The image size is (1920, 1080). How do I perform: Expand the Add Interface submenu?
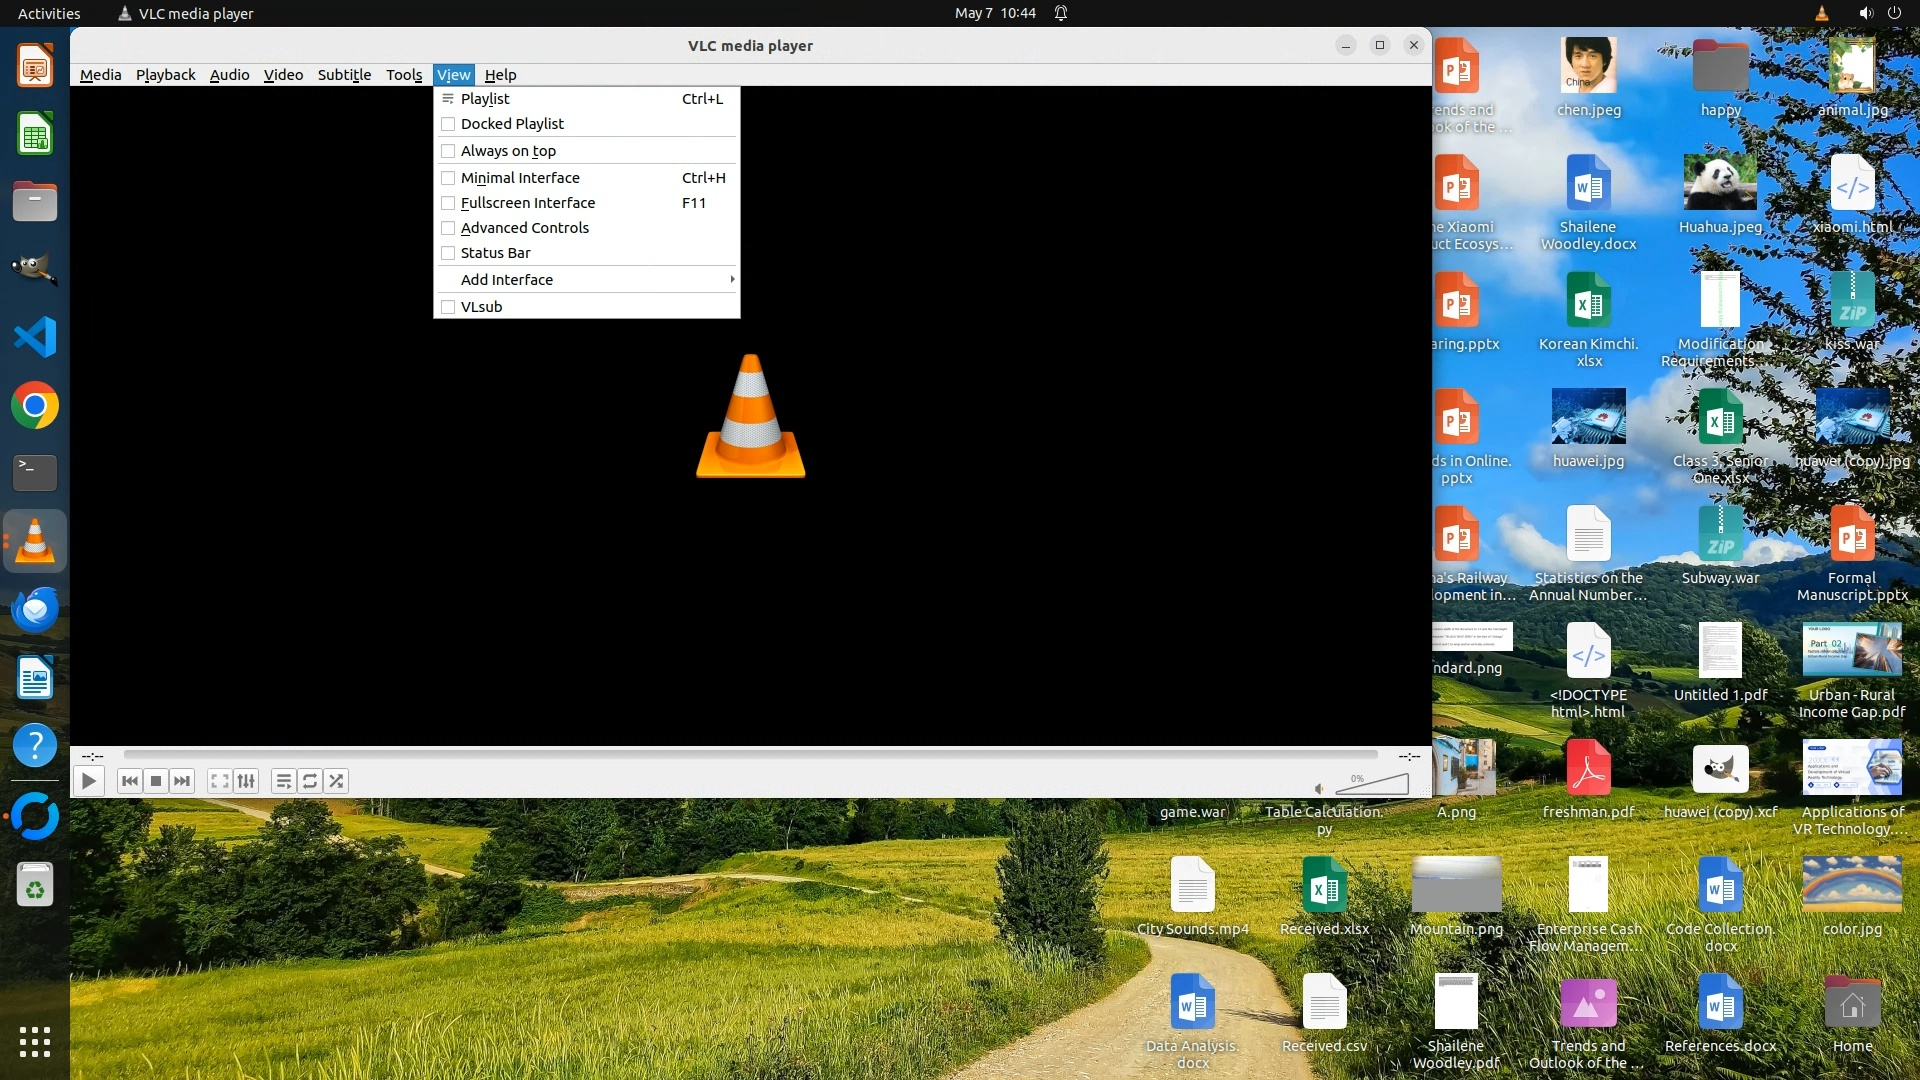[x=587, y=280]
